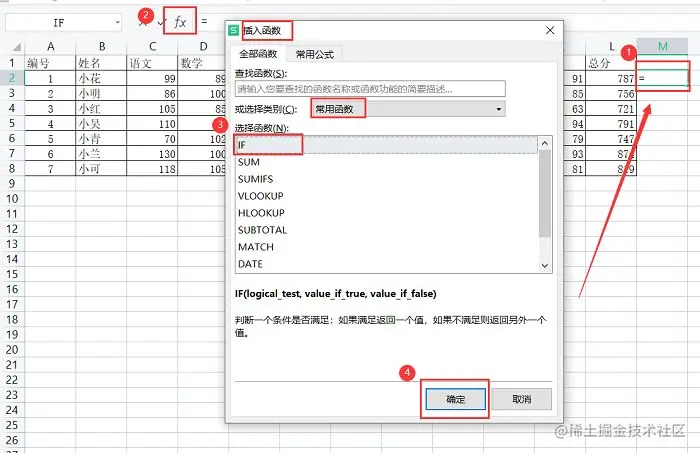Select column M header
The image size is (700, 453).
pos(662,46)
